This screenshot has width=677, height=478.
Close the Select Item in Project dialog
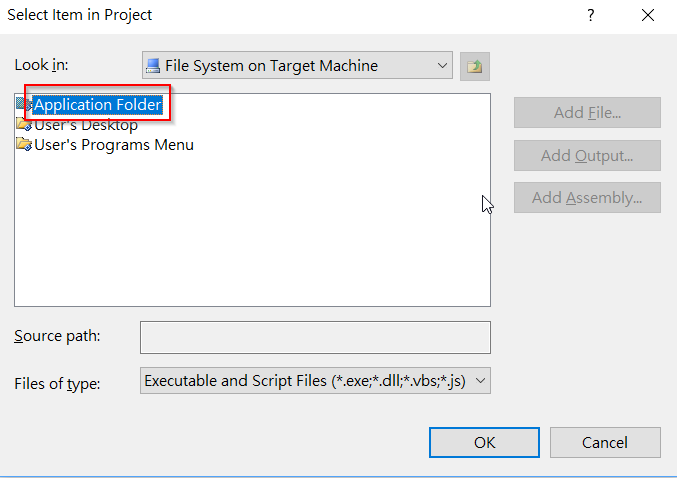[x=648, y=16]
